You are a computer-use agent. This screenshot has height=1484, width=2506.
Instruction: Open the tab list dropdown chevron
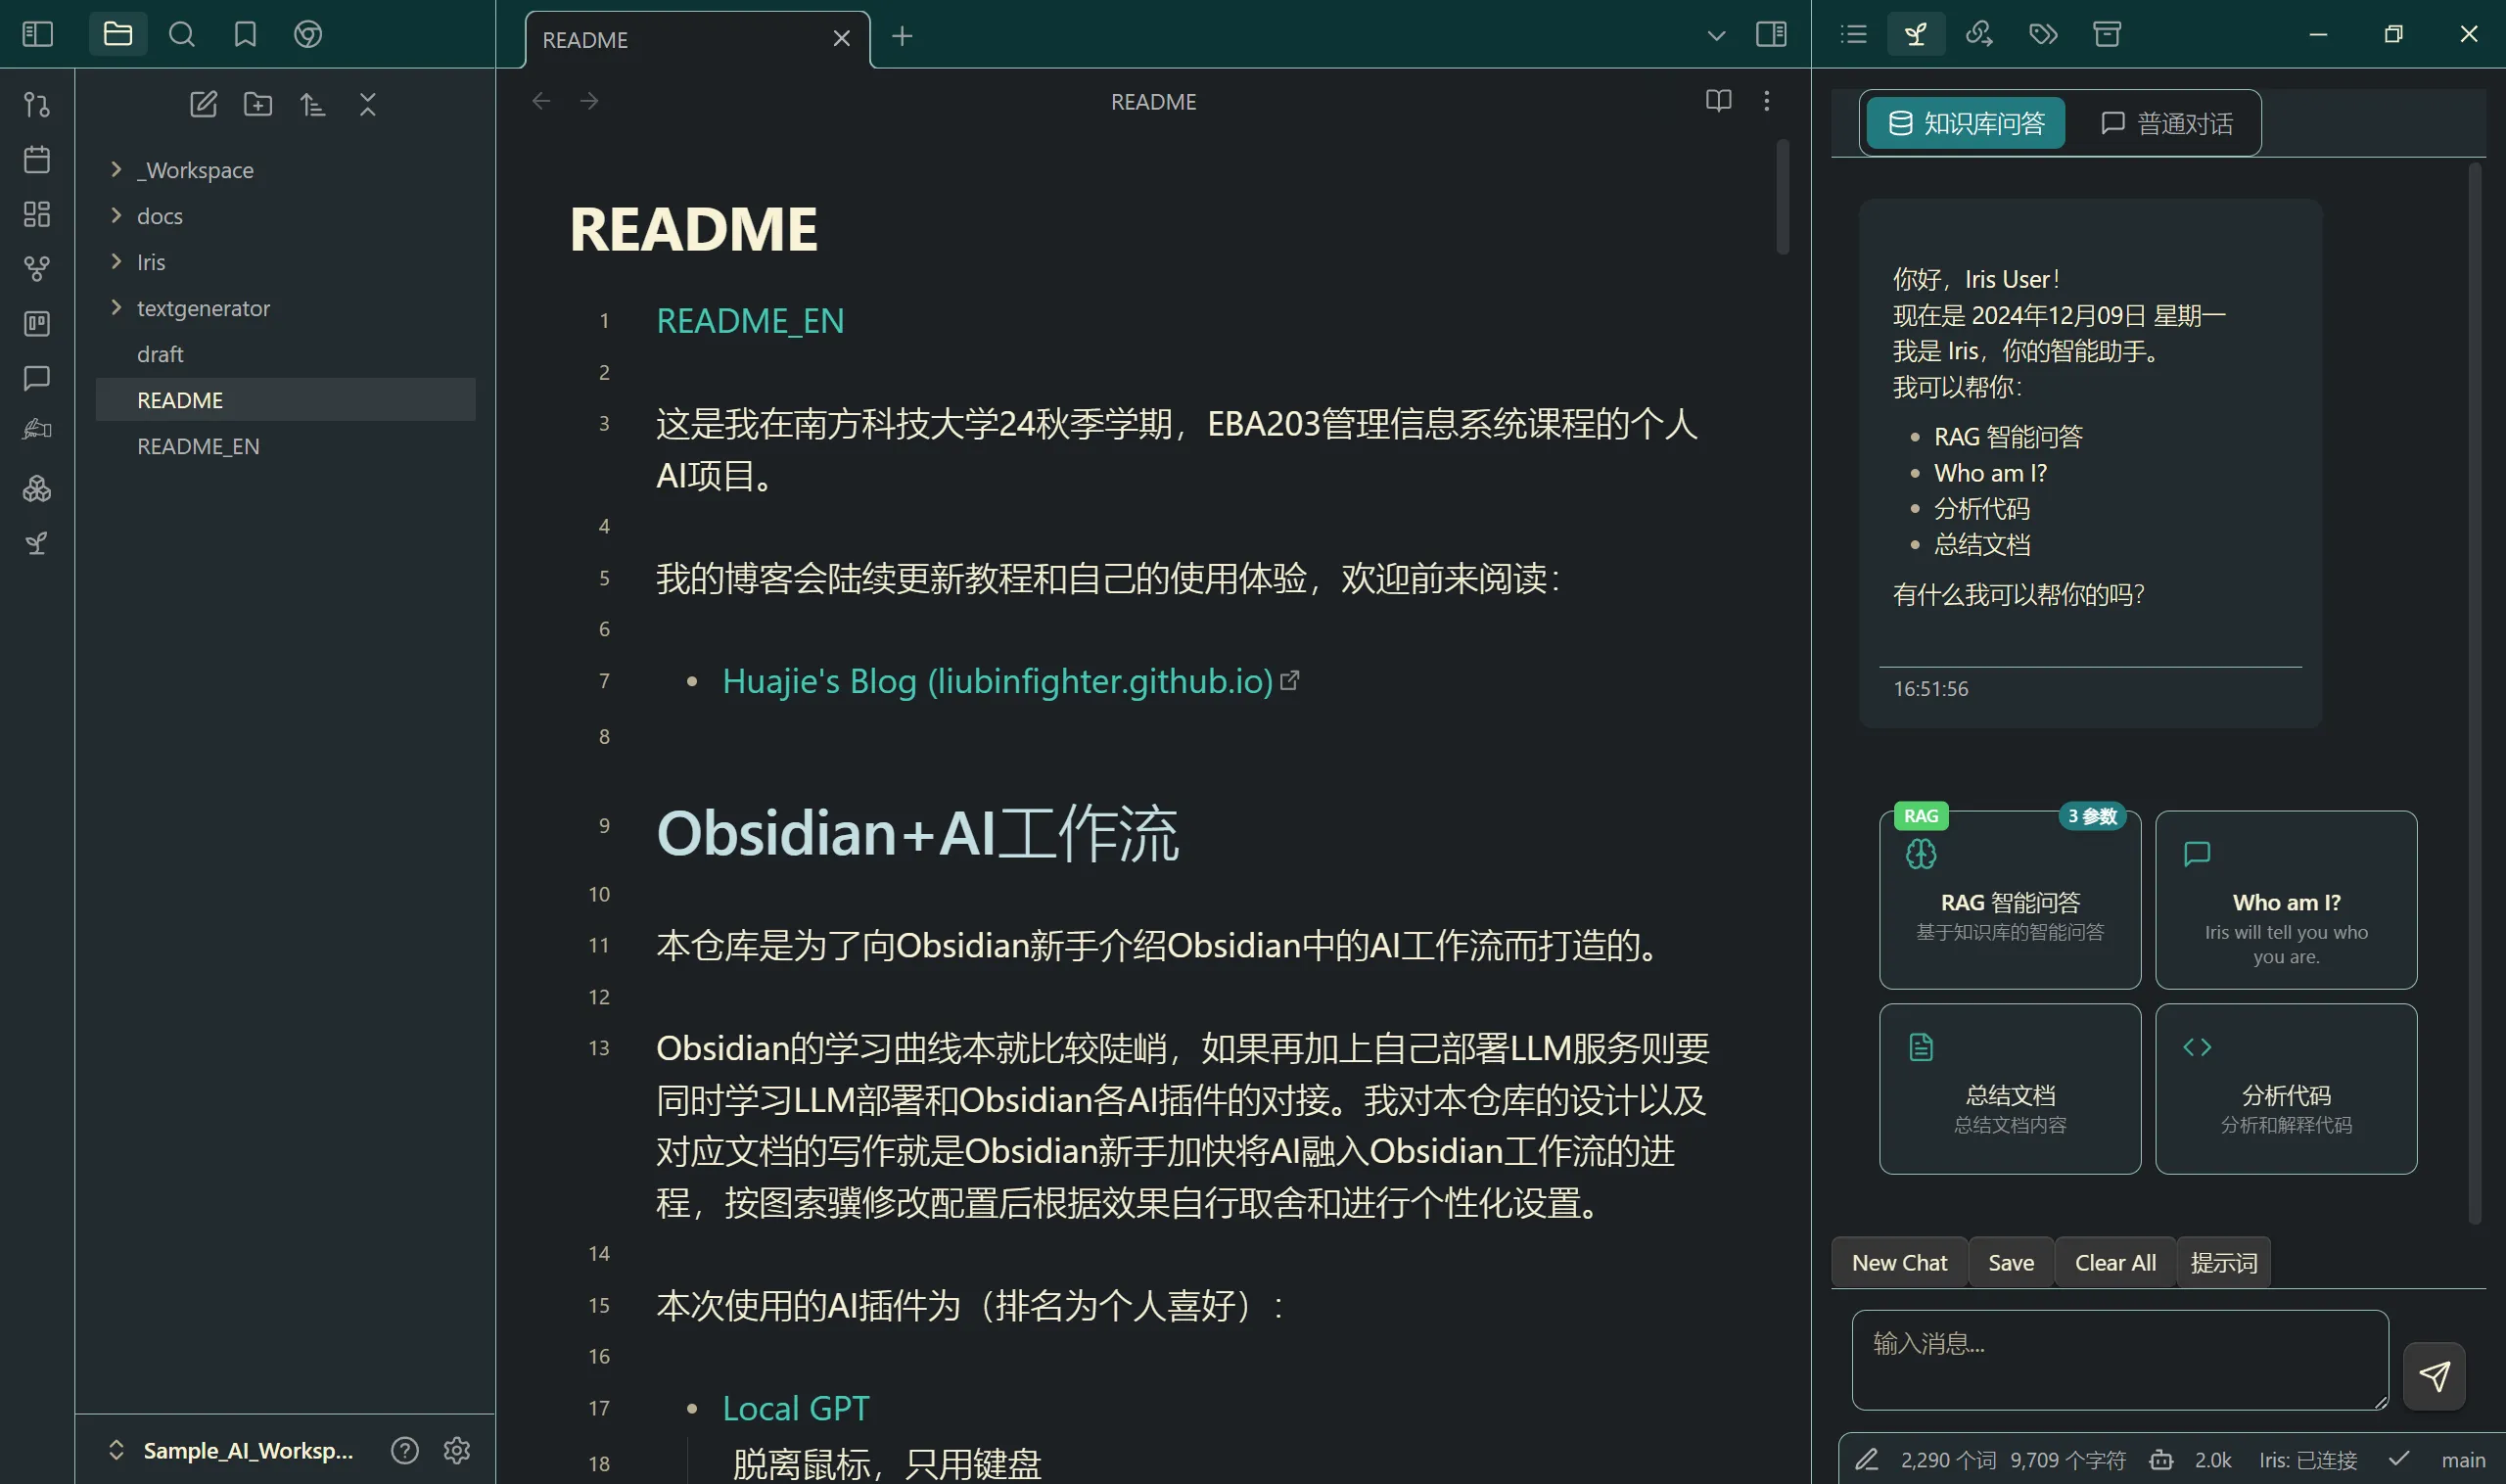click(x=1716, y=36)
